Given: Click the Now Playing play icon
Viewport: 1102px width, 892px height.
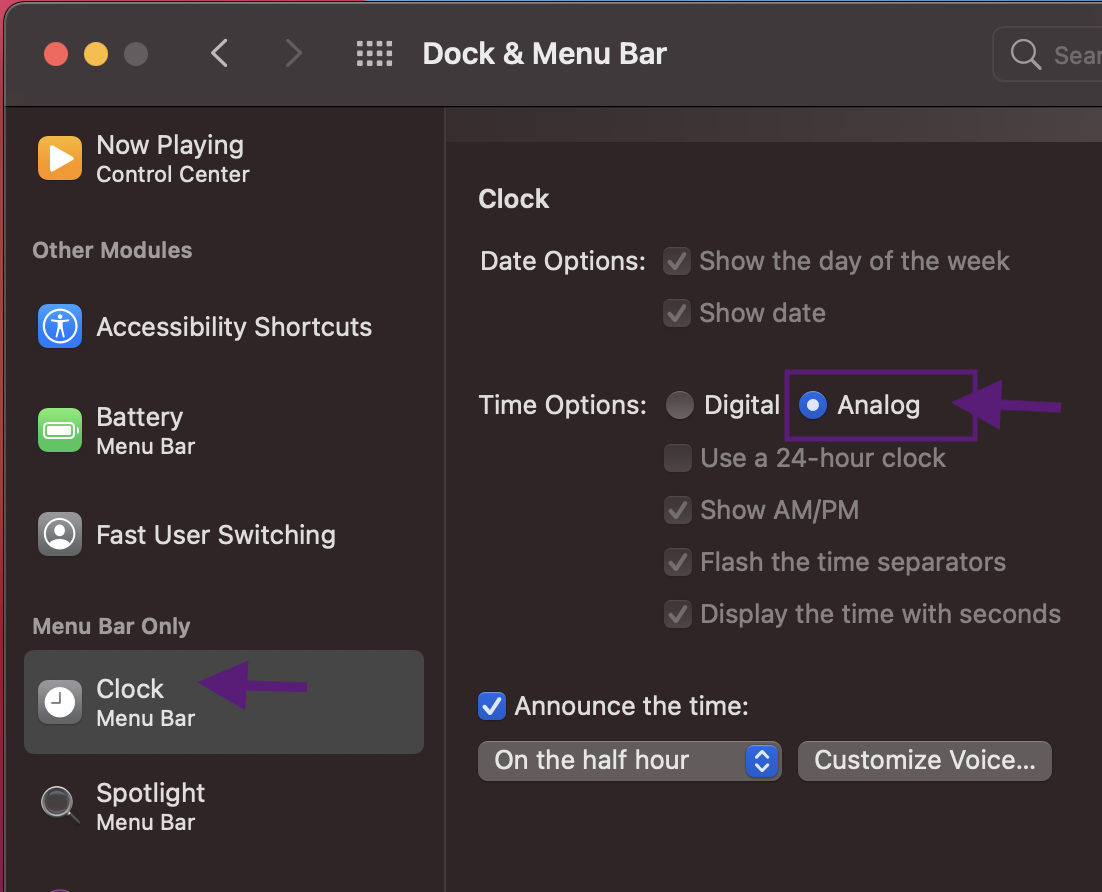Looking at the screenshot, I should click(59, 157).
